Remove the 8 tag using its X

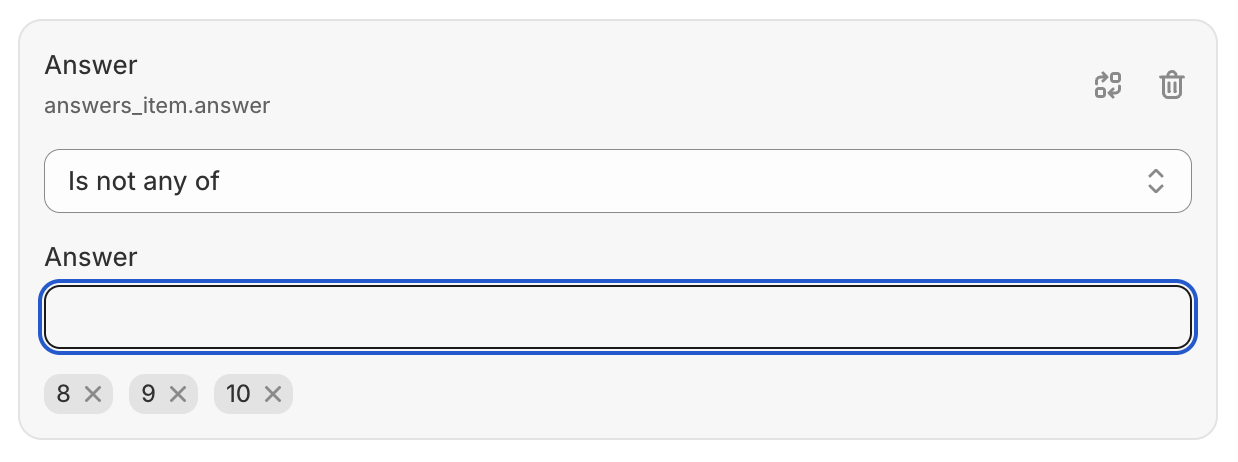pyautogui.click(x=93, y=394)
